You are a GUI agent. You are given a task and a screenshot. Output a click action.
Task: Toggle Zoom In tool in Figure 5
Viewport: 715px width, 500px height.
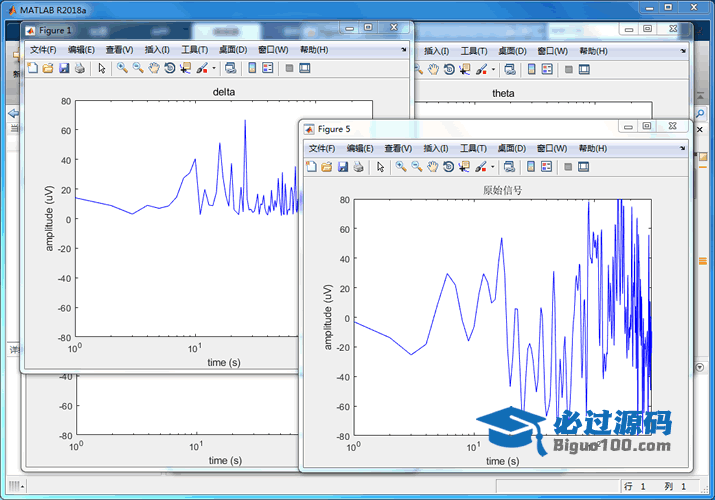(400, 167)
